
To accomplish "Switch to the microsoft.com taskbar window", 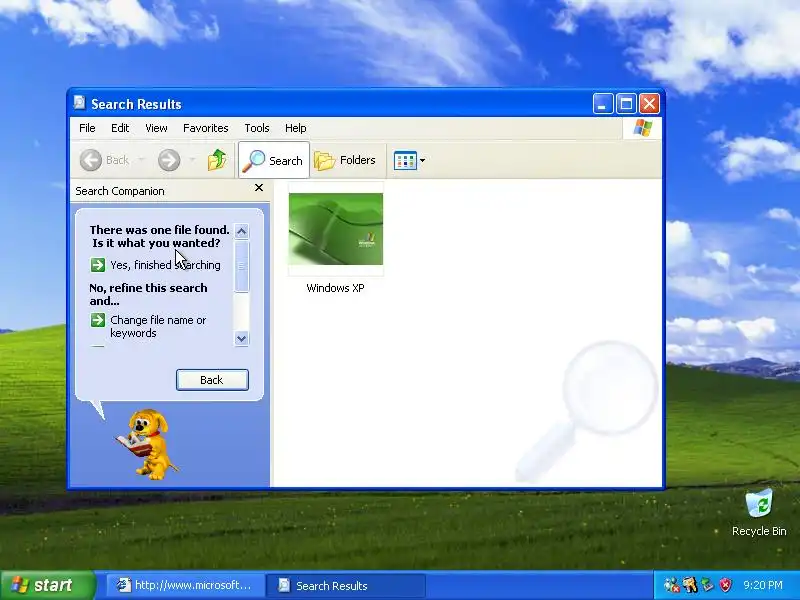I will (185, 585).
